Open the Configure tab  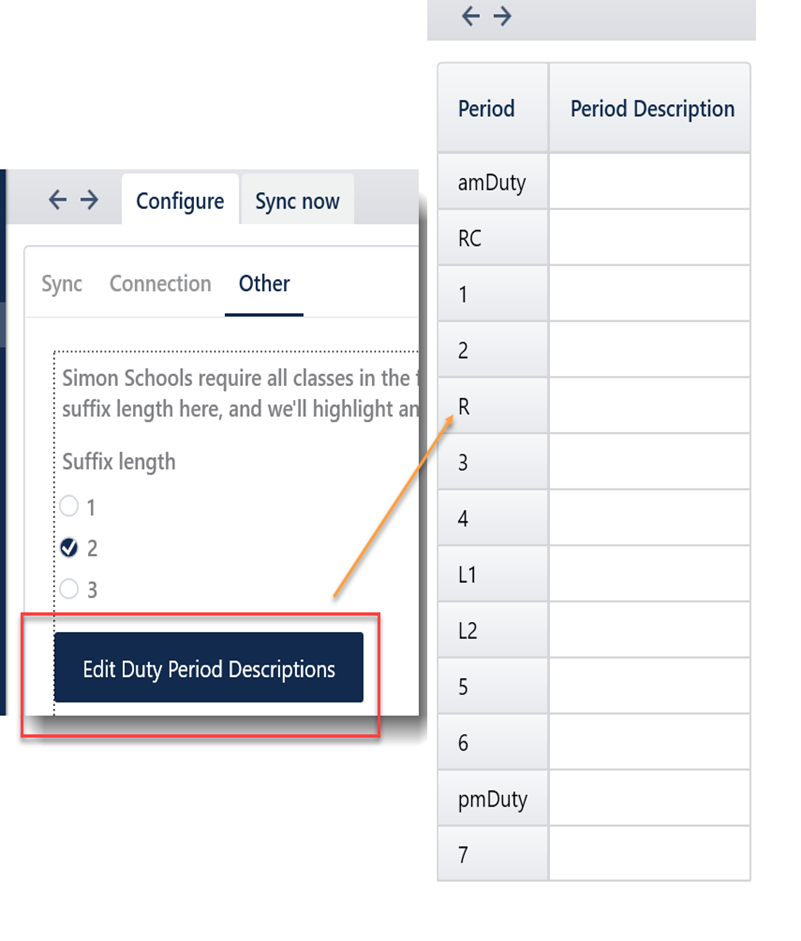(x=180, y=201)
